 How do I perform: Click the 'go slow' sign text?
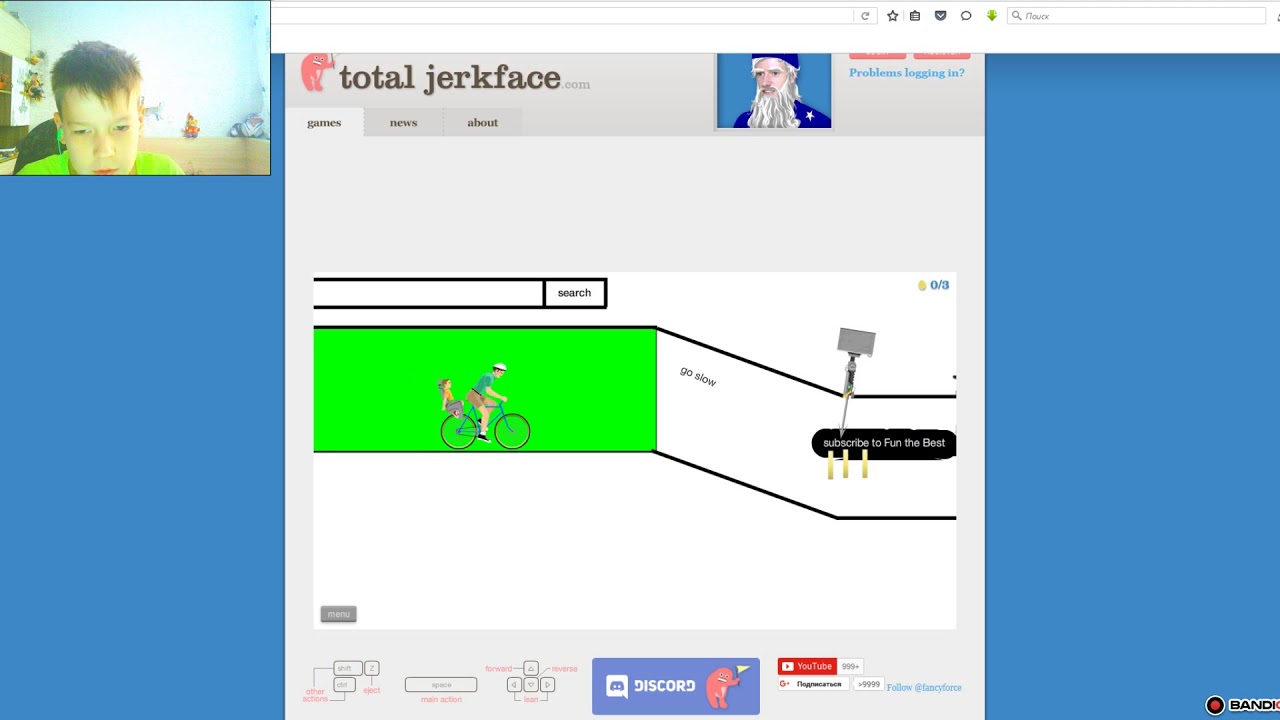click(x=698, y=377)
